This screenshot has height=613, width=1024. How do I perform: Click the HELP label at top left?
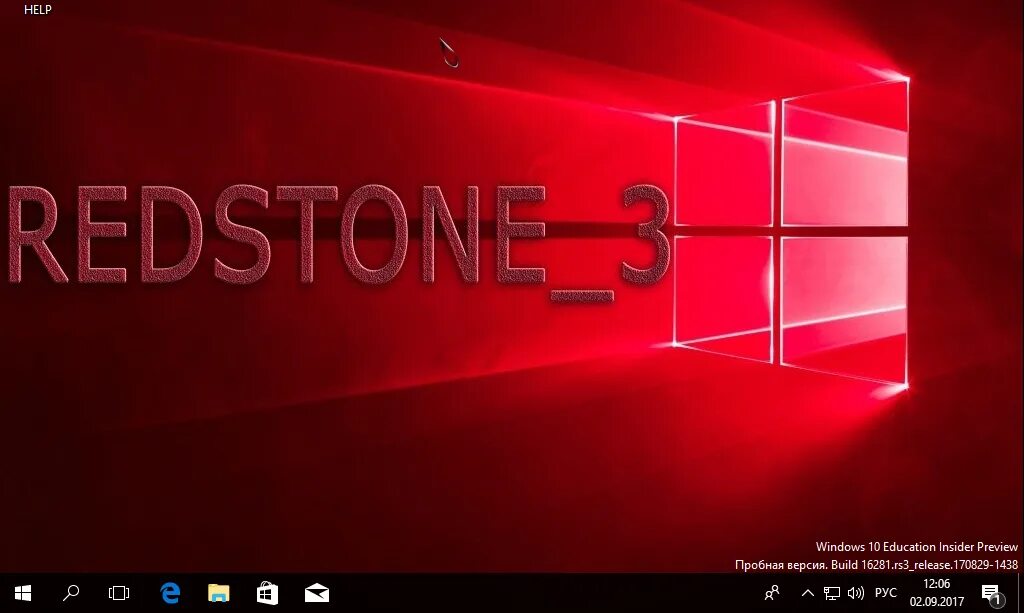coord(37,10)
